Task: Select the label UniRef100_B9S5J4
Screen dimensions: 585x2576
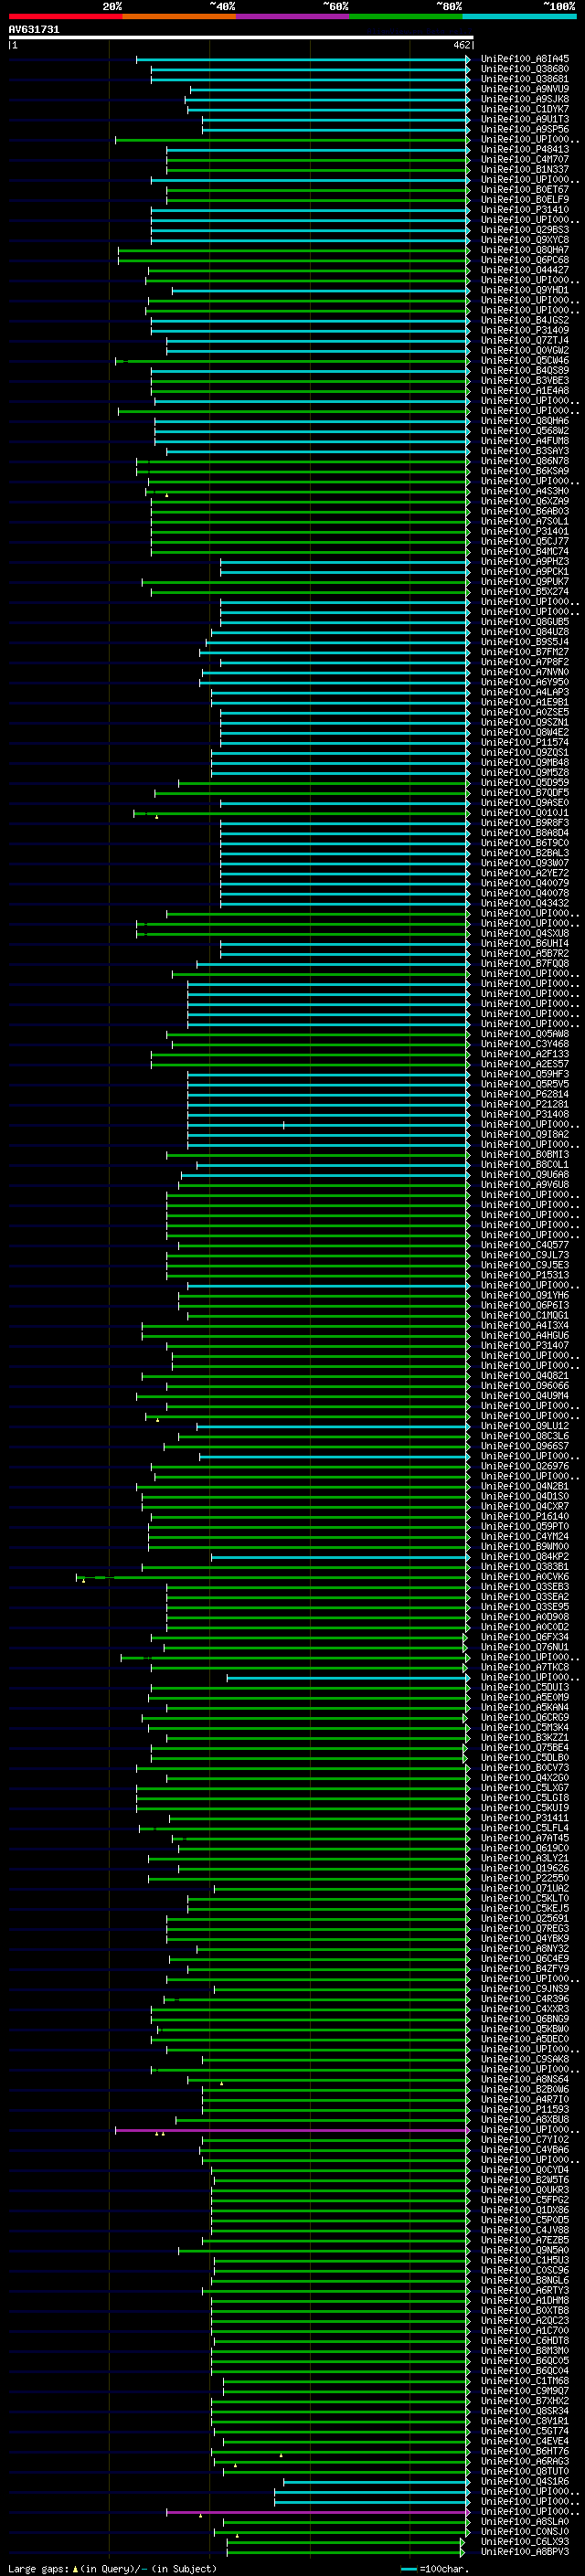Action: 524,642
